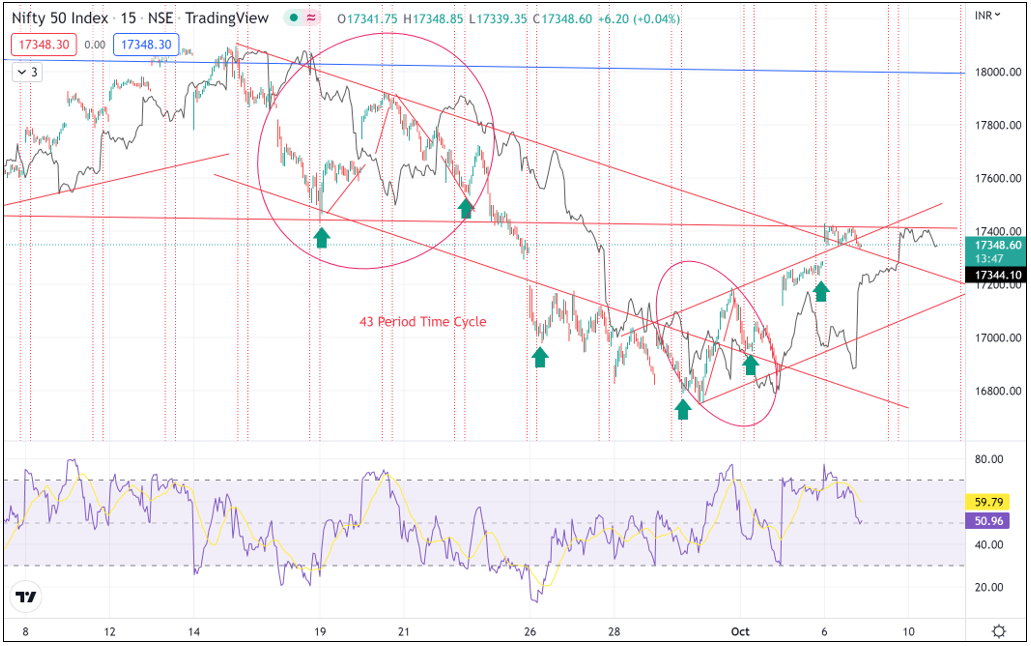
Task: Click the yellow 59.79 RSI average label
Action: 988,502
